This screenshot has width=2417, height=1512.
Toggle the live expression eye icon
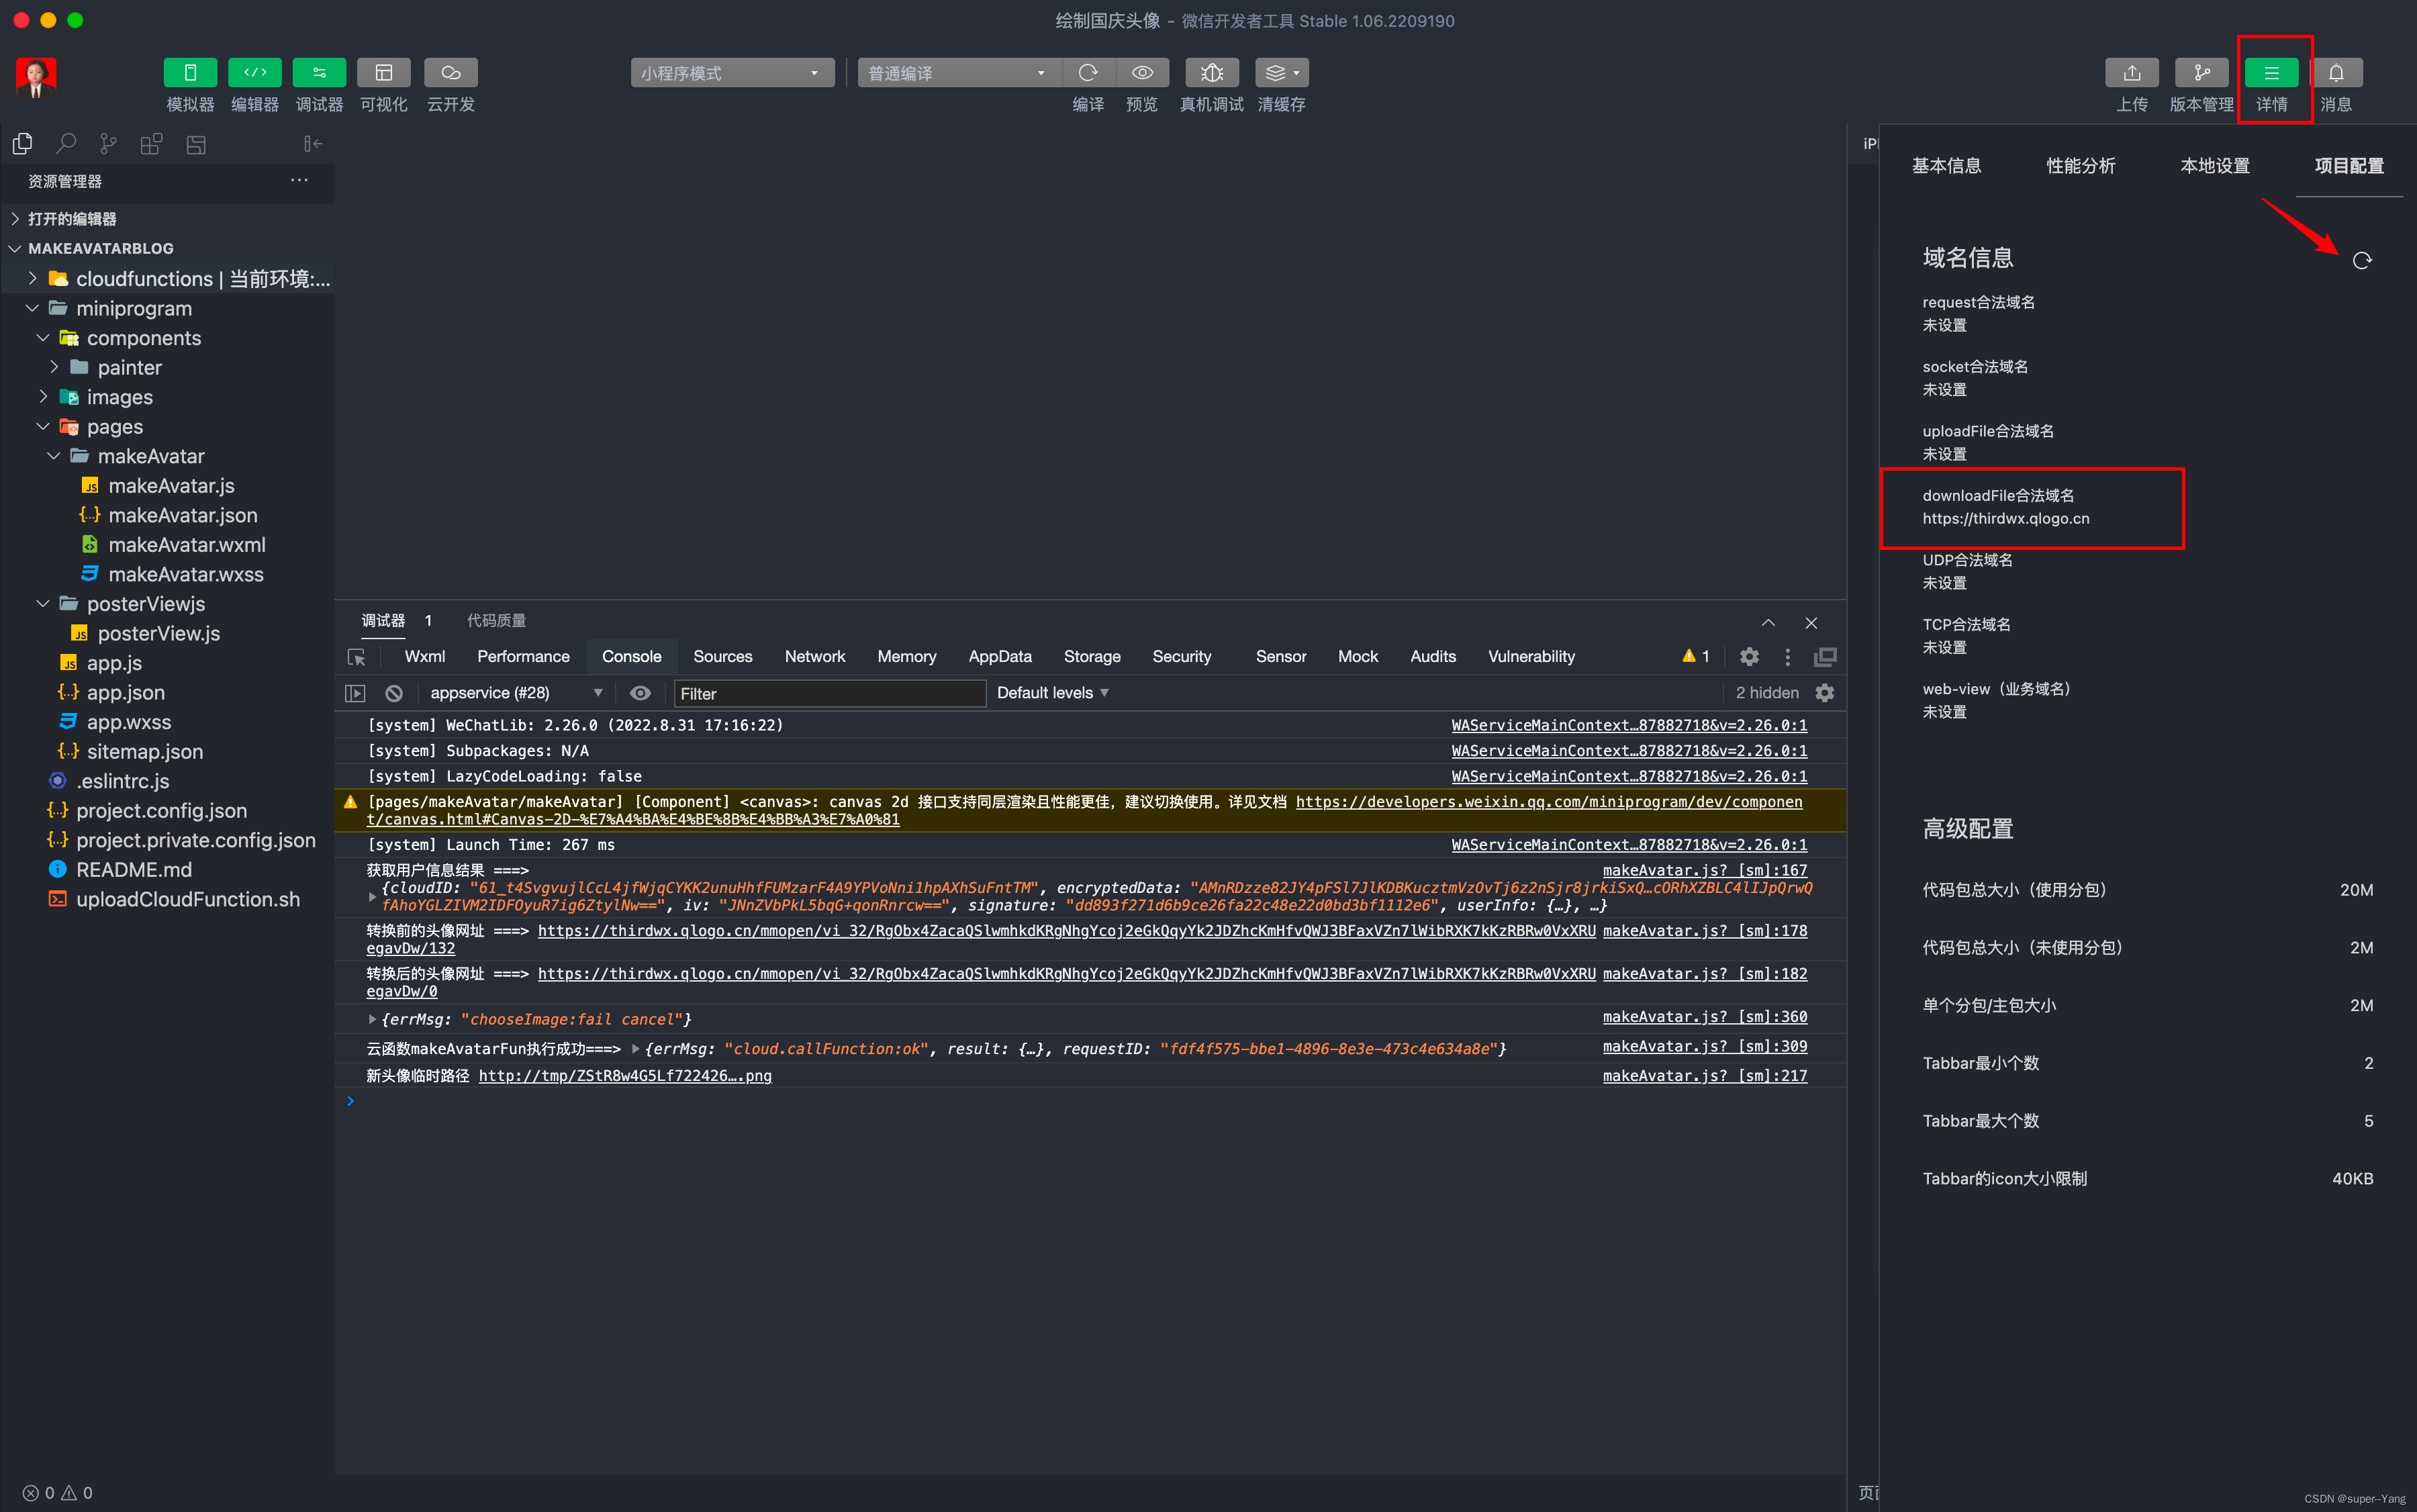pyautogui.click(x=640, y=693)
